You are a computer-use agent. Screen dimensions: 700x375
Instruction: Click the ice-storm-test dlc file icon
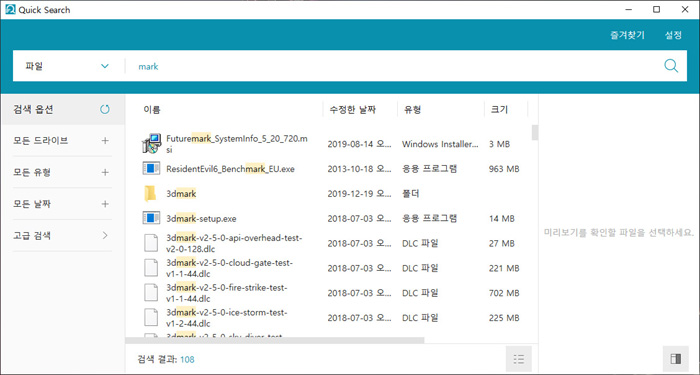tap(151, 318)
